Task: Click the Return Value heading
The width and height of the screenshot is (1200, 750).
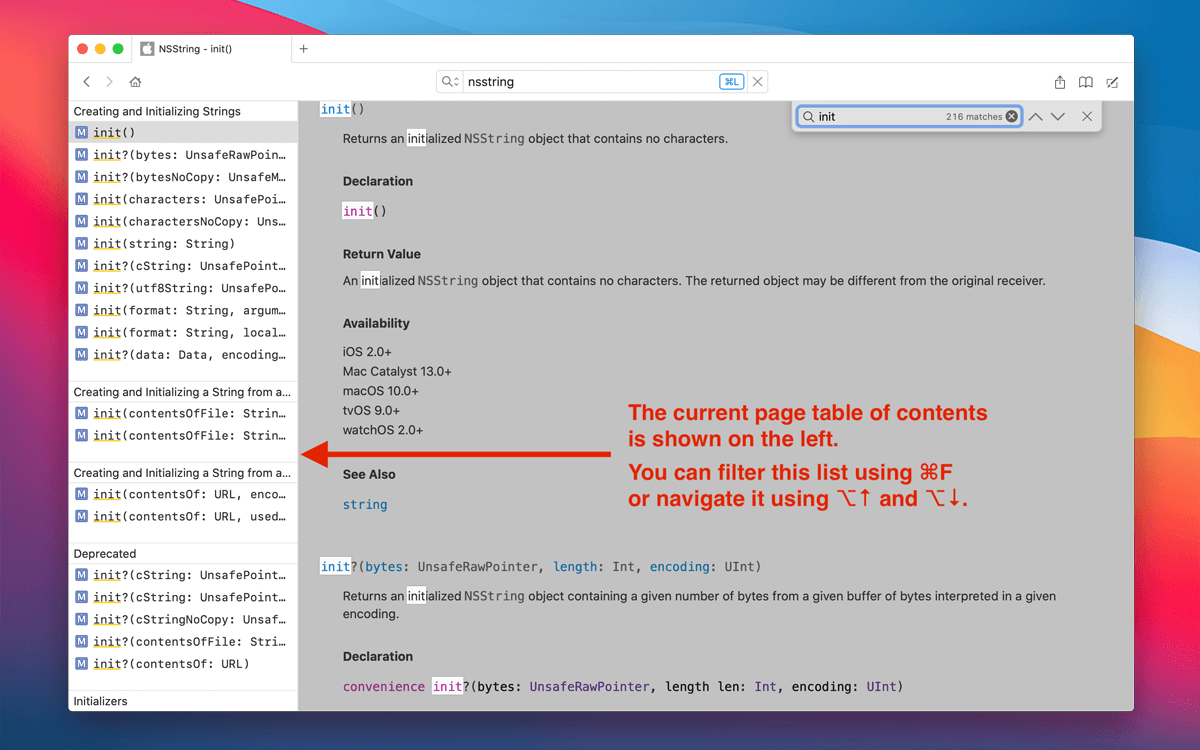Action: coord(382,254)
